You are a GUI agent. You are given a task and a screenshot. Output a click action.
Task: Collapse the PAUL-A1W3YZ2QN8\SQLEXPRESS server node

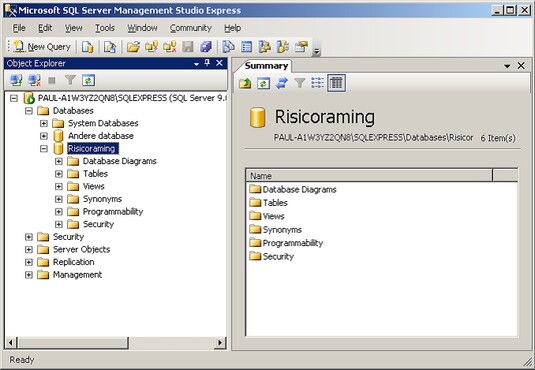(x=14, y=98)
